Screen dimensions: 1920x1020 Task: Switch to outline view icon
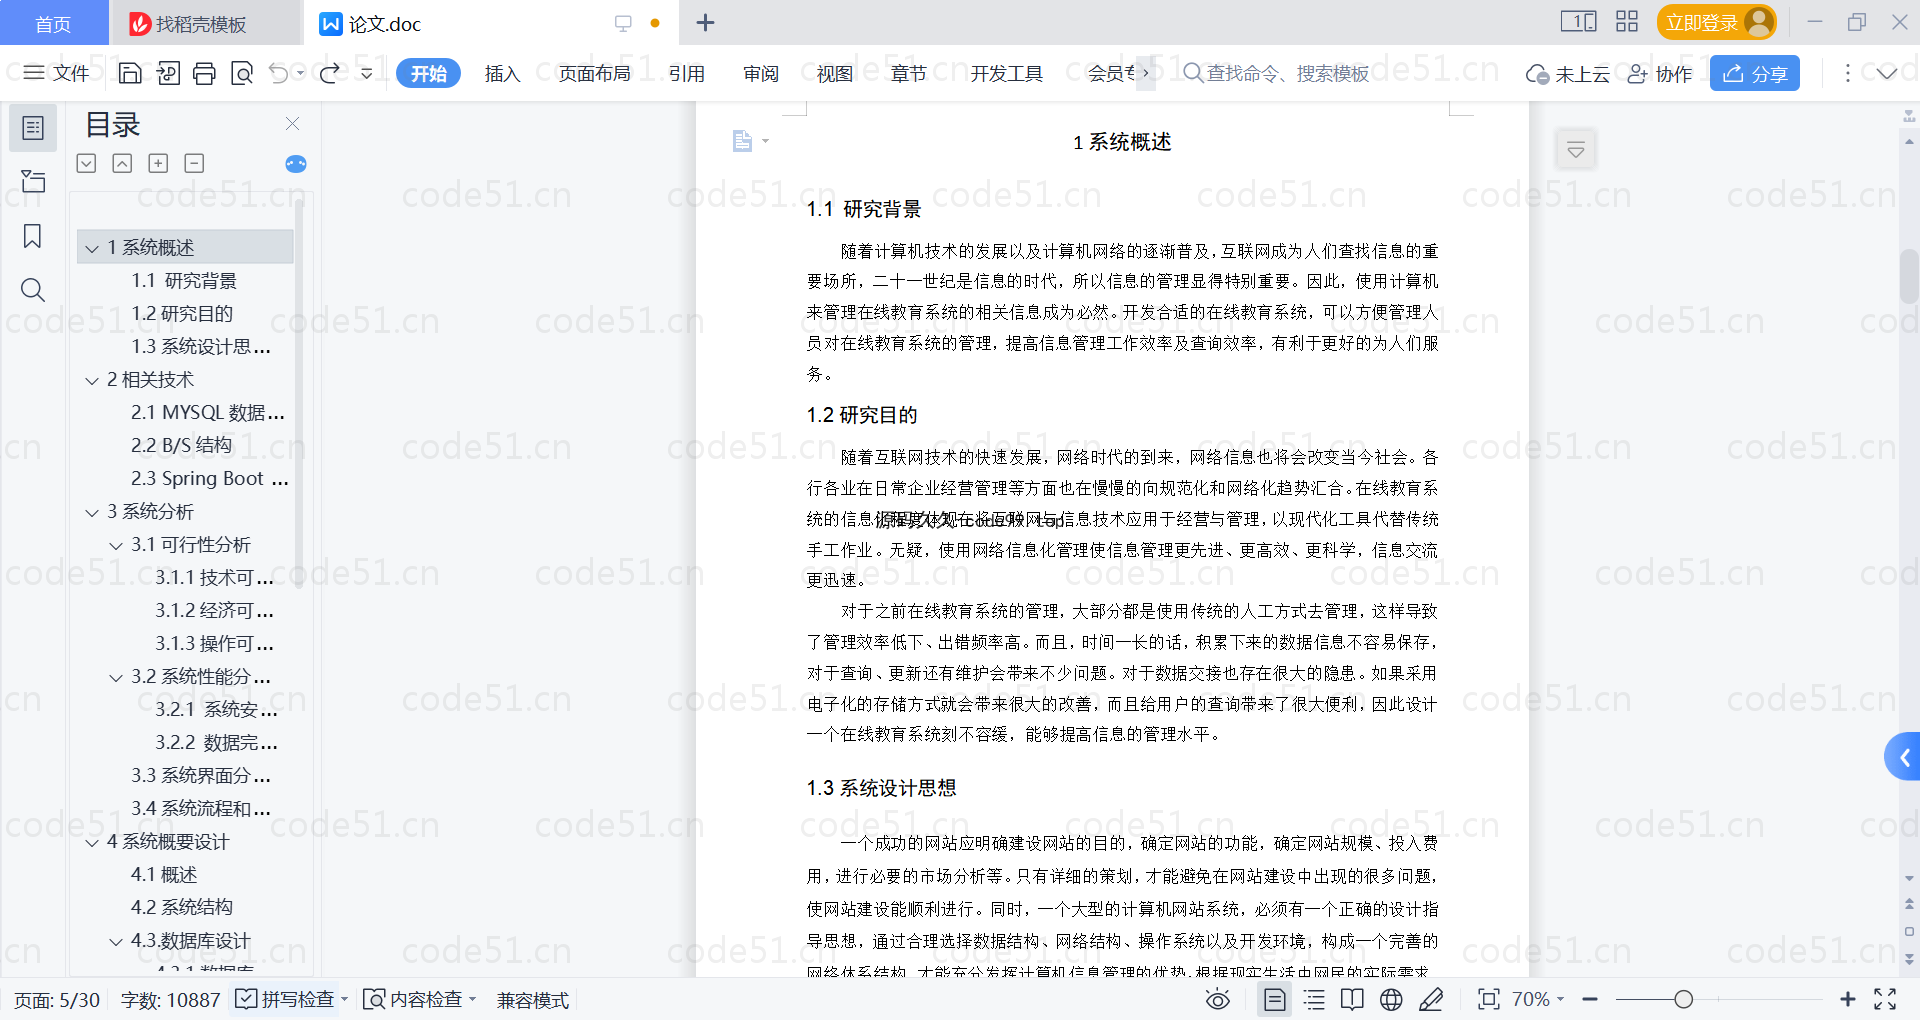(1314, 999)
